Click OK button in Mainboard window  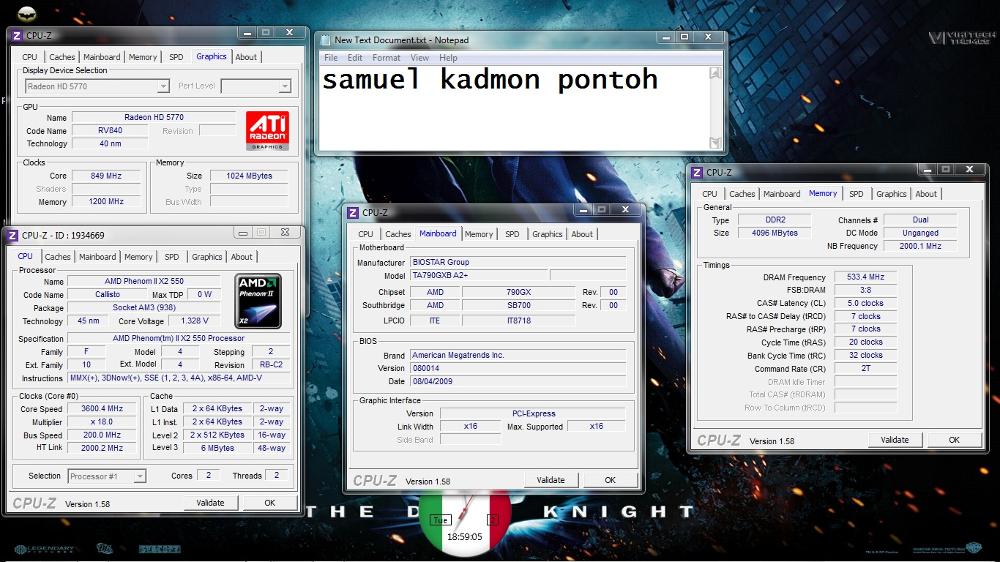(x=610, y=480)
